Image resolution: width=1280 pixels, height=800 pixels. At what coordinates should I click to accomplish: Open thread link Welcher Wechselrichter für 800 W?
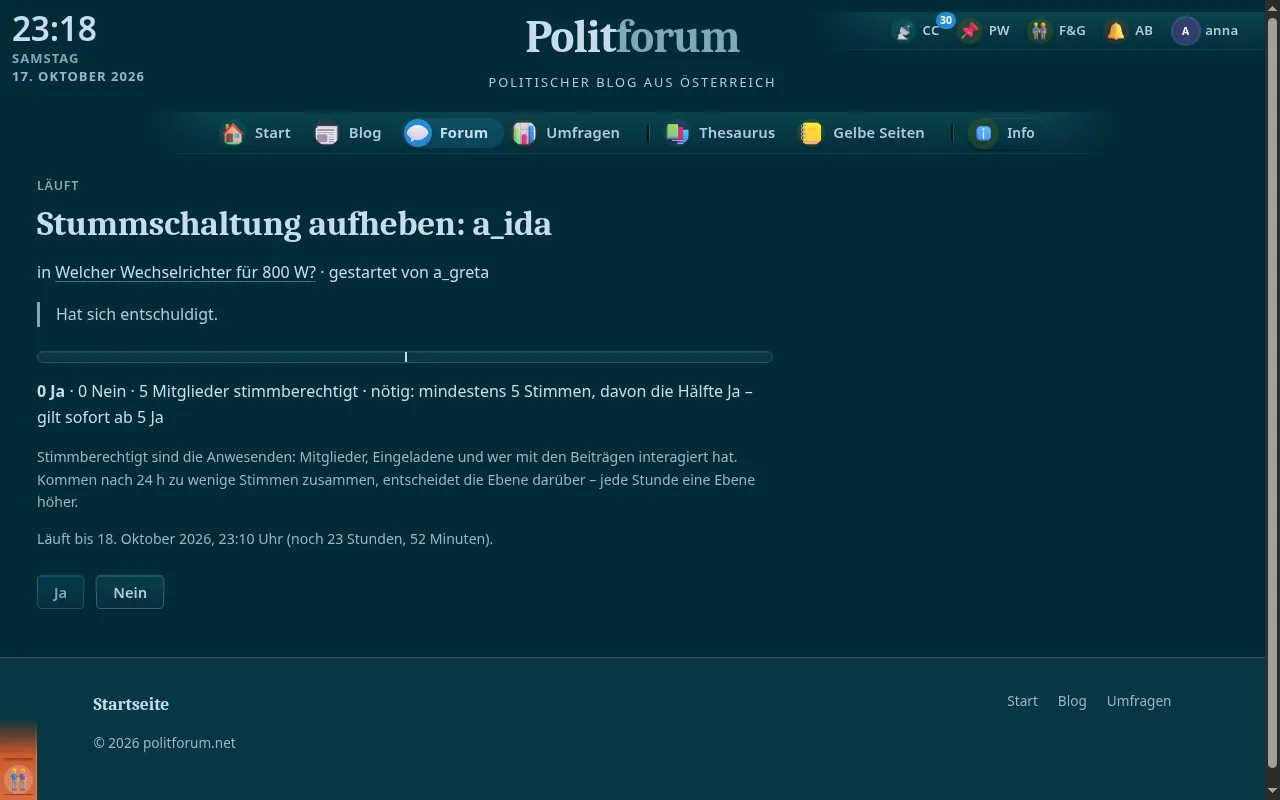[185, 272]
